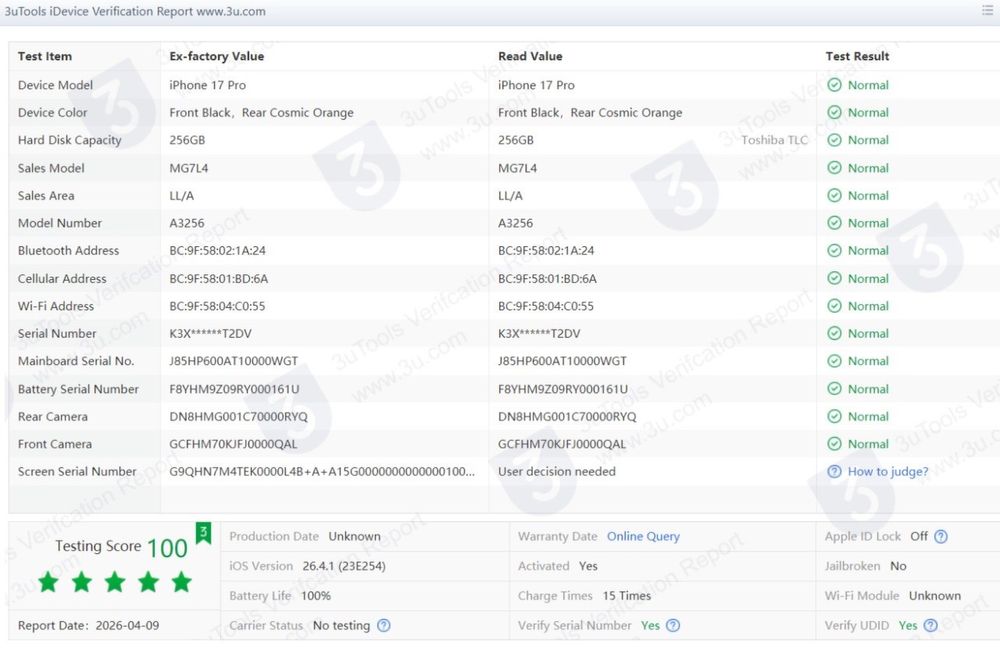Select ex-factory mainboard serial J85HP600AT10000WGT
Viewport: 1000px width, 648px height.
coord(233,361)
